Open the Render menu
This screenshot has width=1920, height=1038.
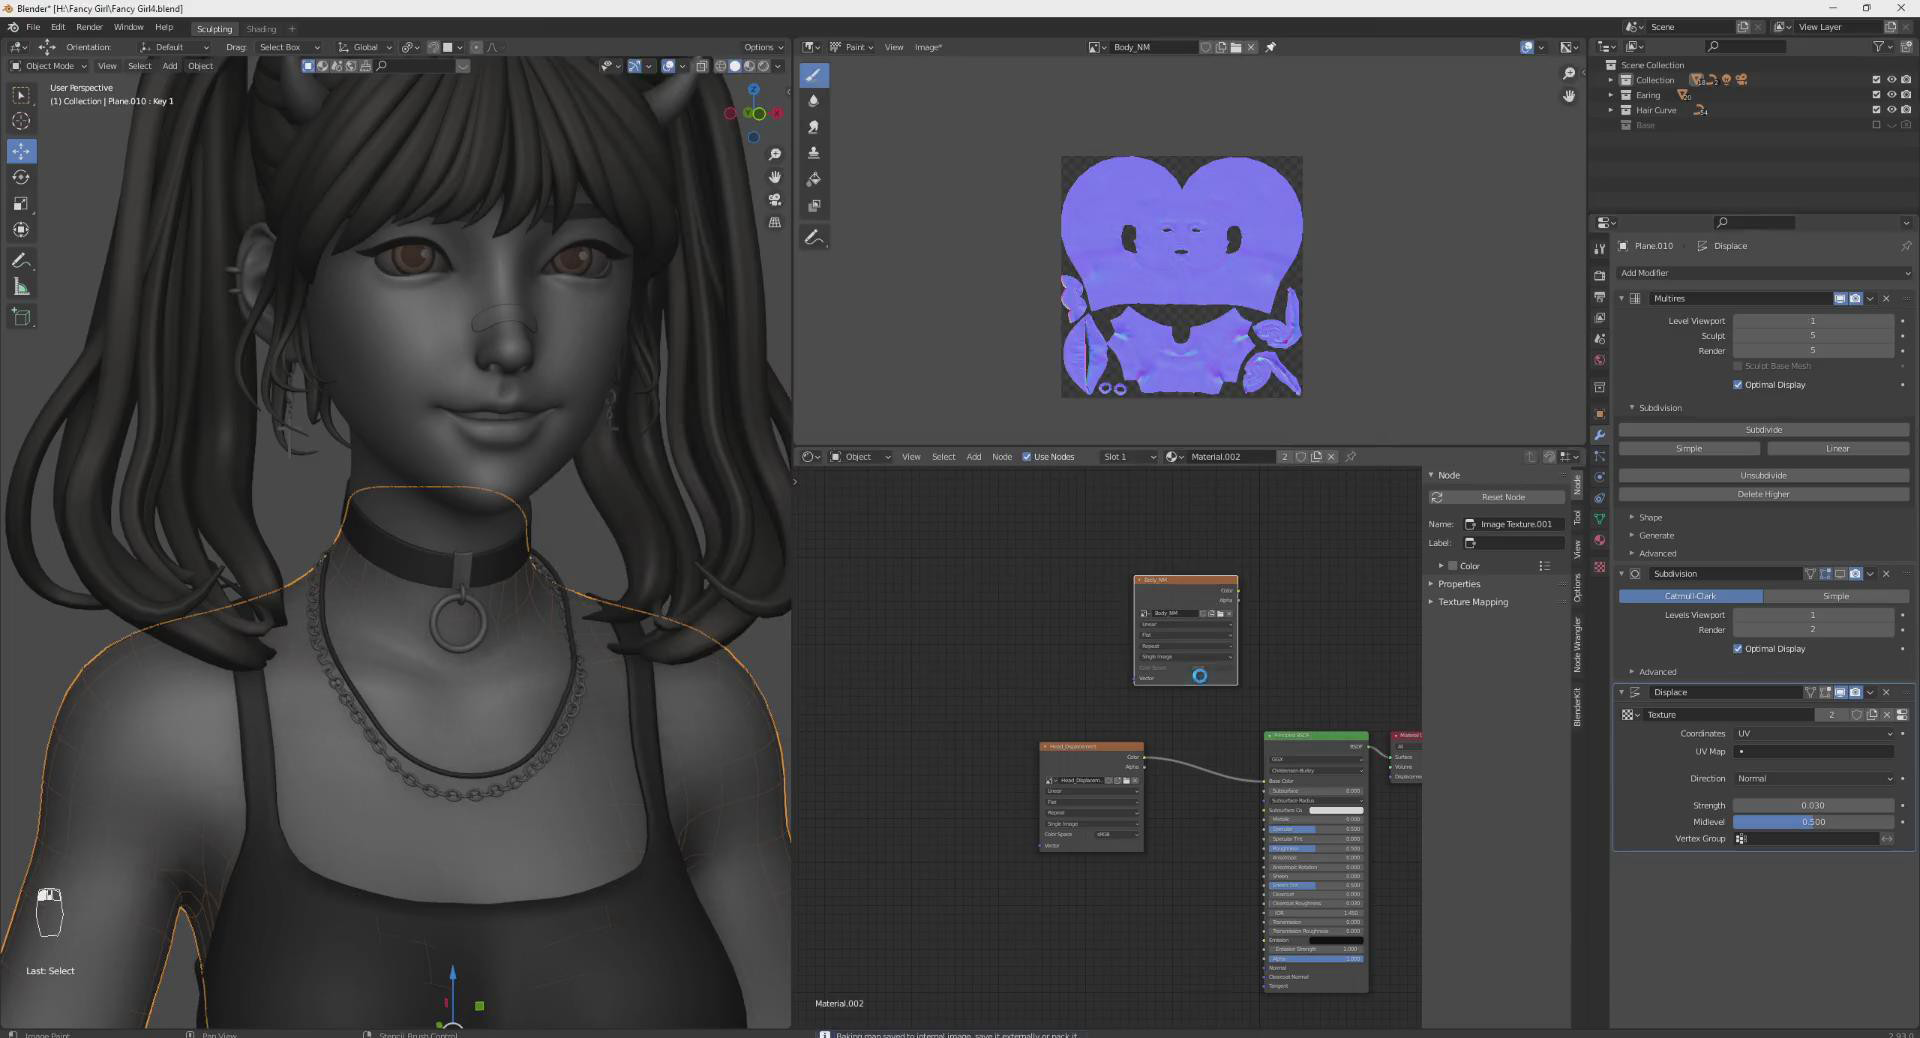click(x=89, y=27)
